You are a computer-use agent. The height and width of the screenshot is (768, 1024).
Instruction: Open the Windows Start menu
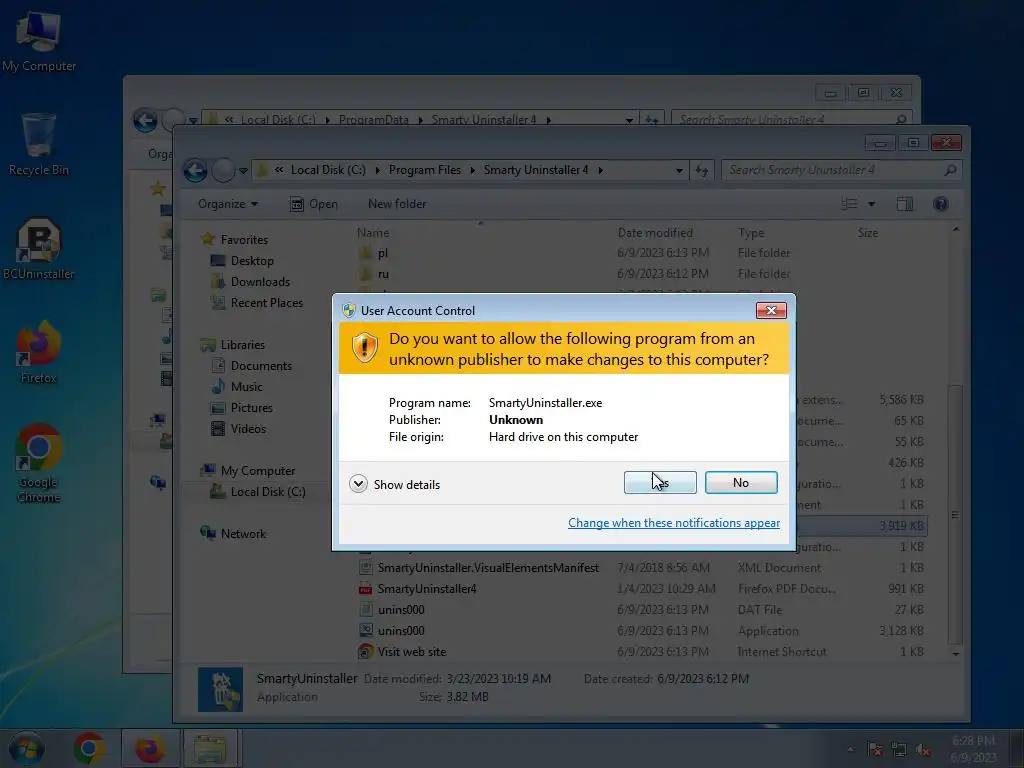pyautogui.click(x=26, y=748)
